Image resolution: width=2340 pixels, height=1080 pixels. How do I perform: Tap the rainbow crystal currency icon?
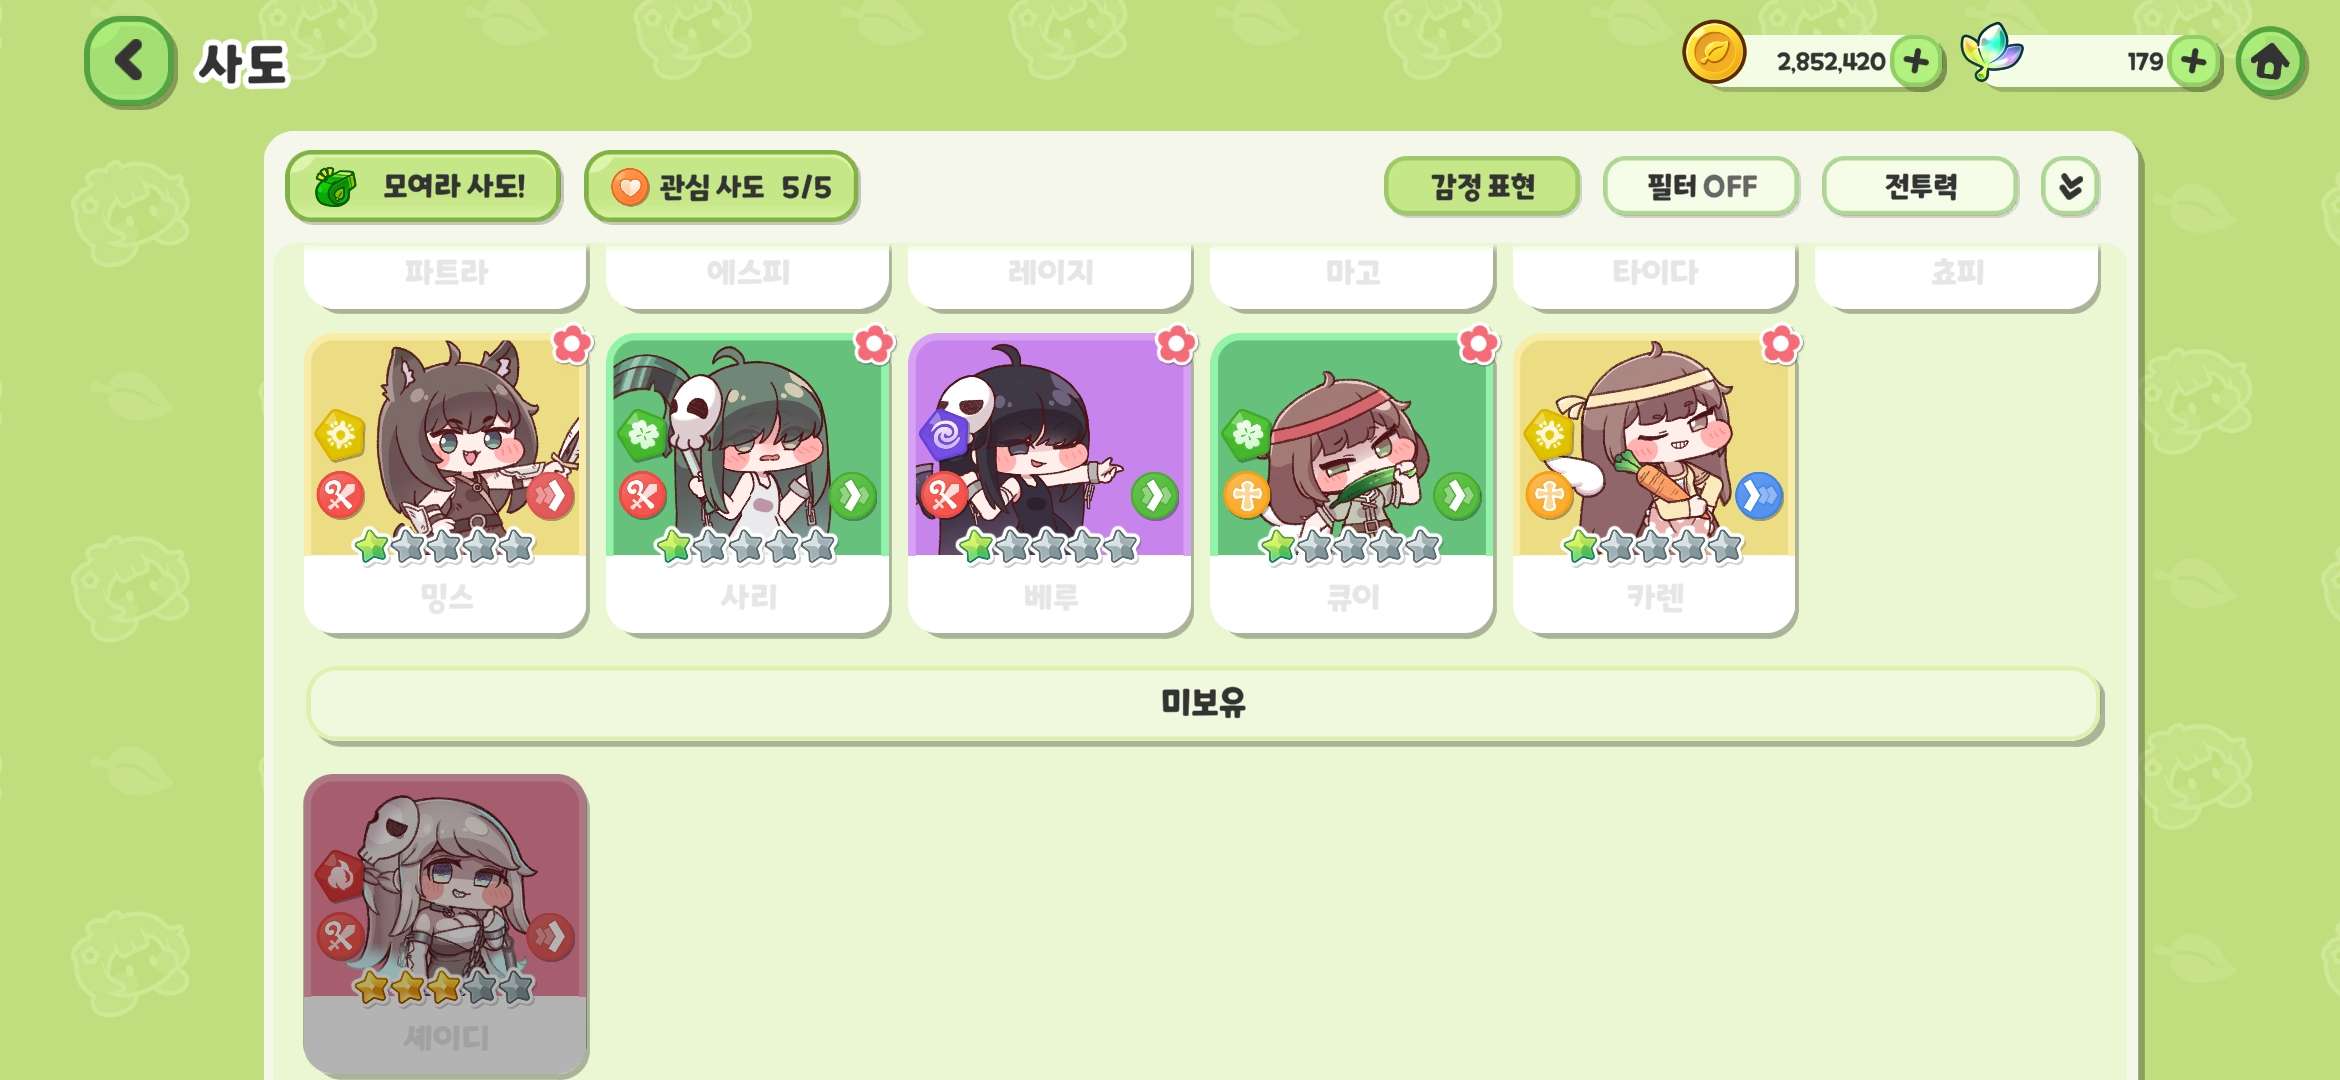pos(1991,53)
